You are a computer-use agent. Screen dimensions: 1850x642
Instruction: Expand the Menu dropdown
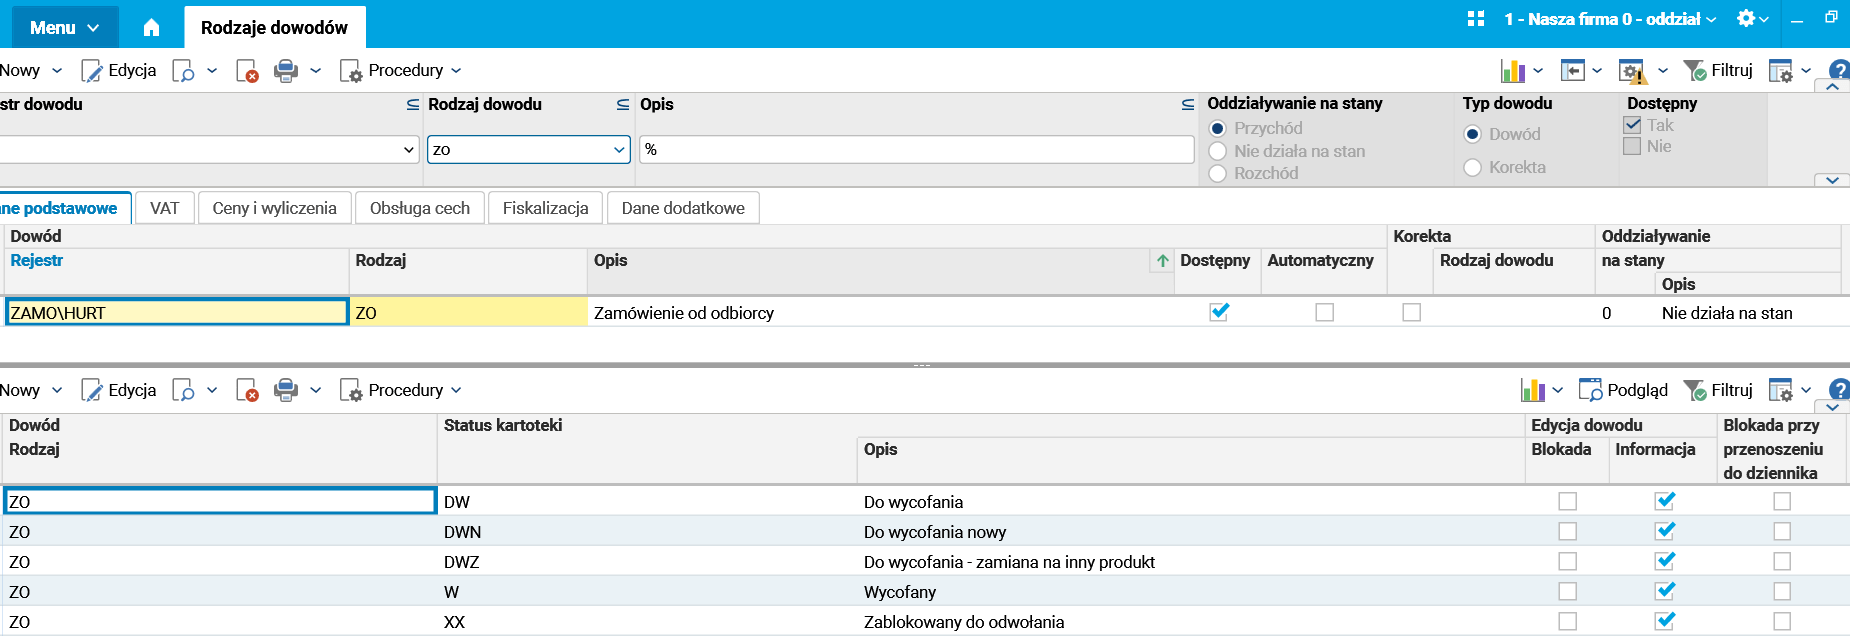coord(65,28)
